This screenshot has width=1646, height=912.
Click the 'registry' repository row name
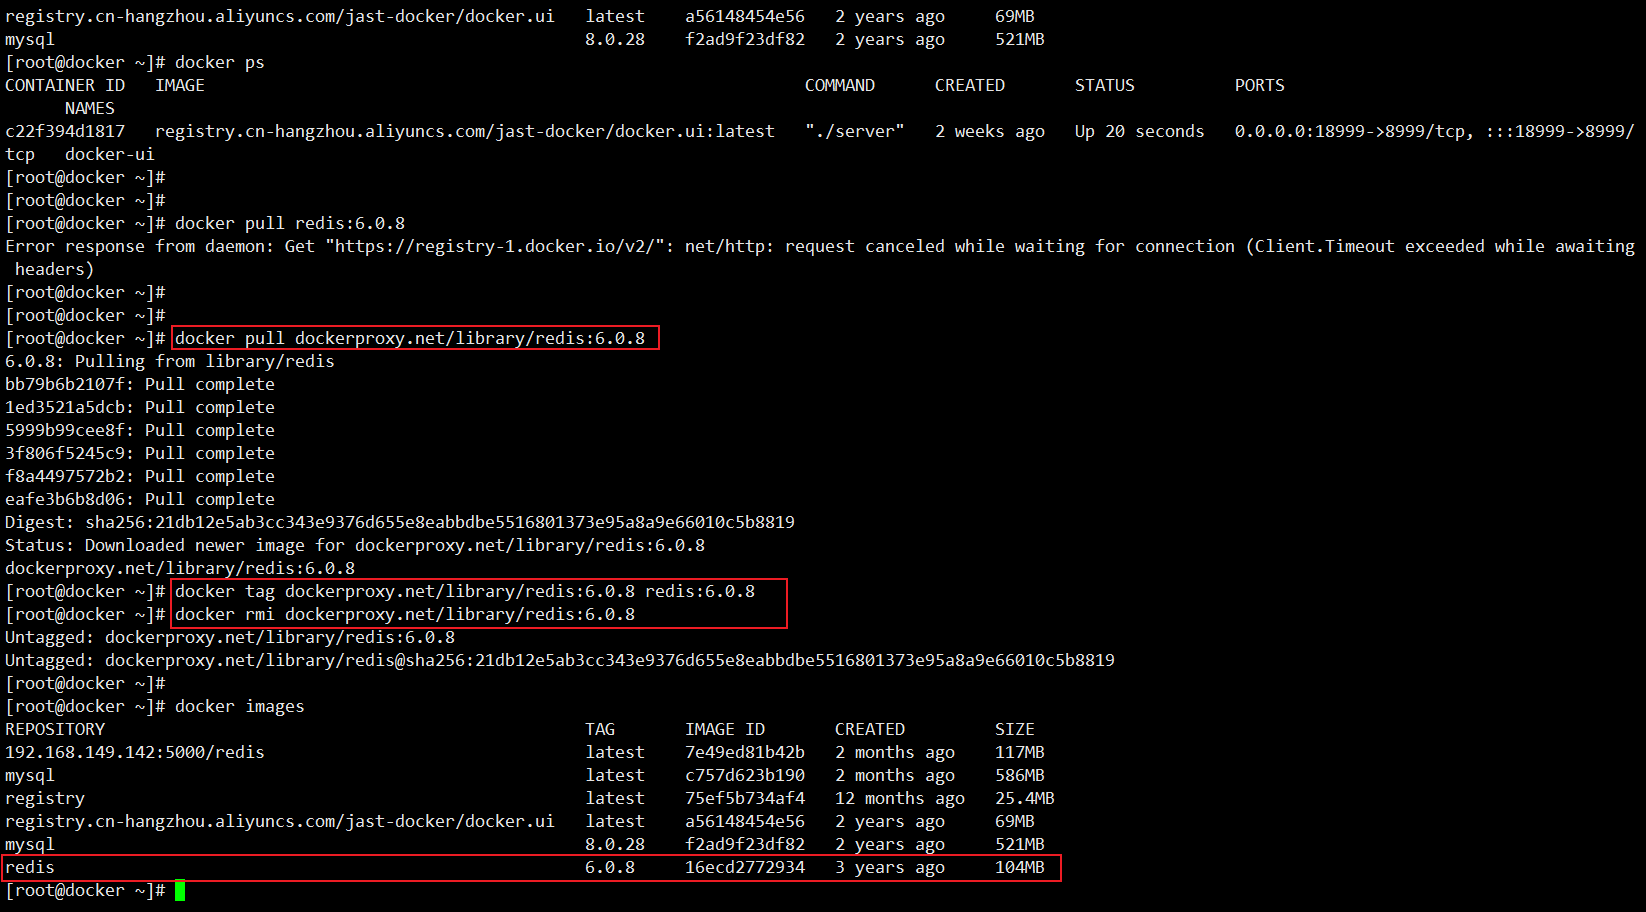tap(45, 798)
